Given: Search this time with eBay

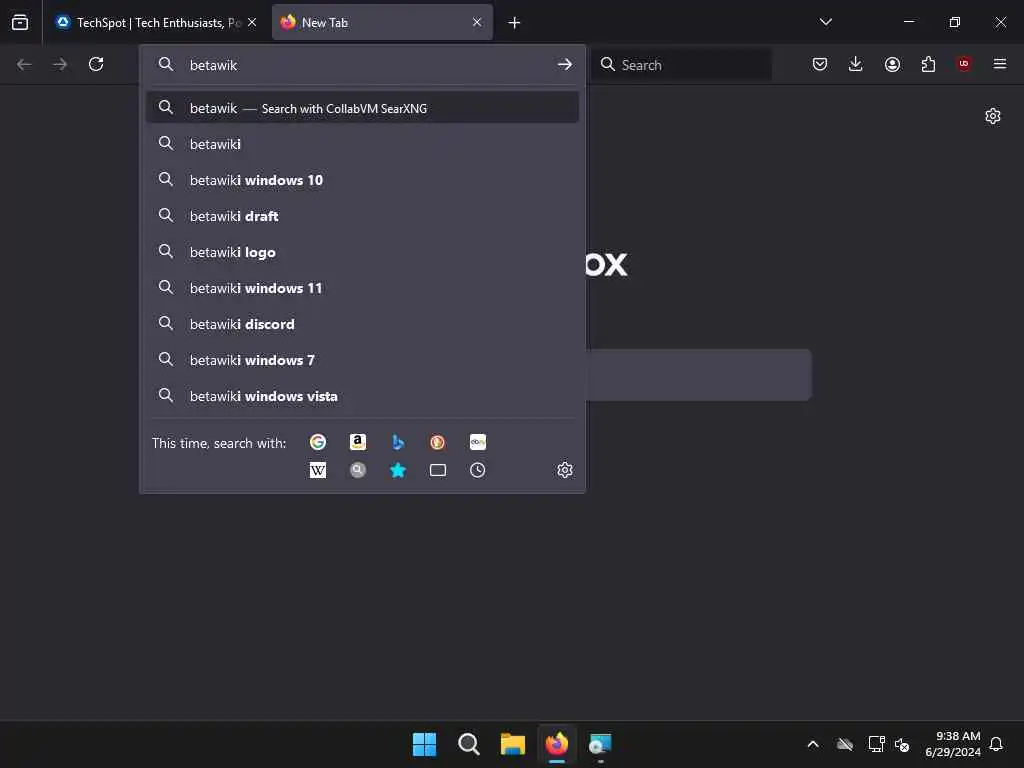Looking at the screenshot, I should (x=477, y=442).
